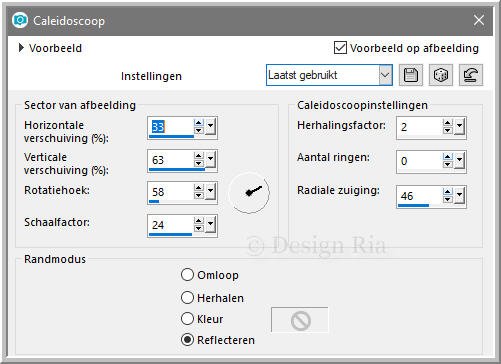Viewport: 501px width, 364px height.
Task: Select the Reflecteren edge mode
Action: tap(187, 340)
